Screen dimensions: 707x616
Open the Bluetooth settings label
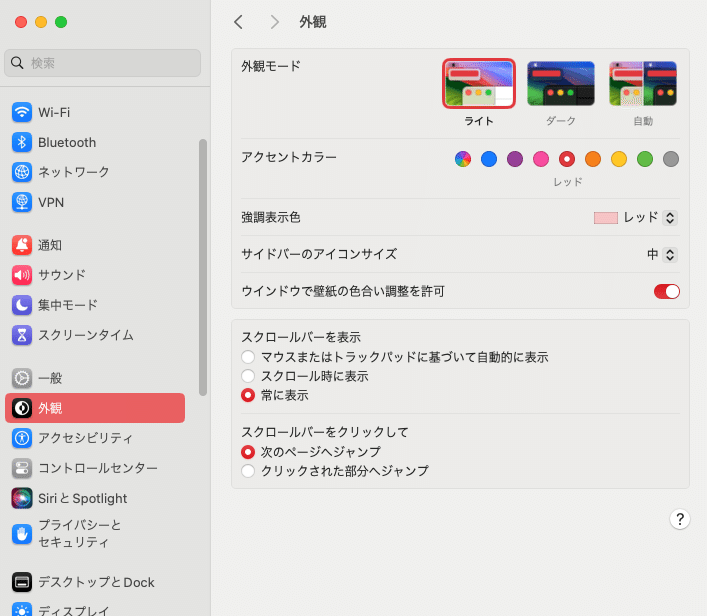pos(67,143)
